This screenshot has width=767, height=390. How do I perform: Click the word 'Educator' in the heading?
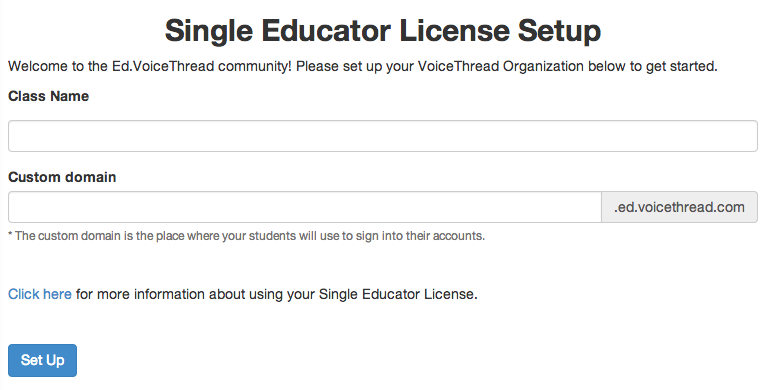click(x=326, y=31)
